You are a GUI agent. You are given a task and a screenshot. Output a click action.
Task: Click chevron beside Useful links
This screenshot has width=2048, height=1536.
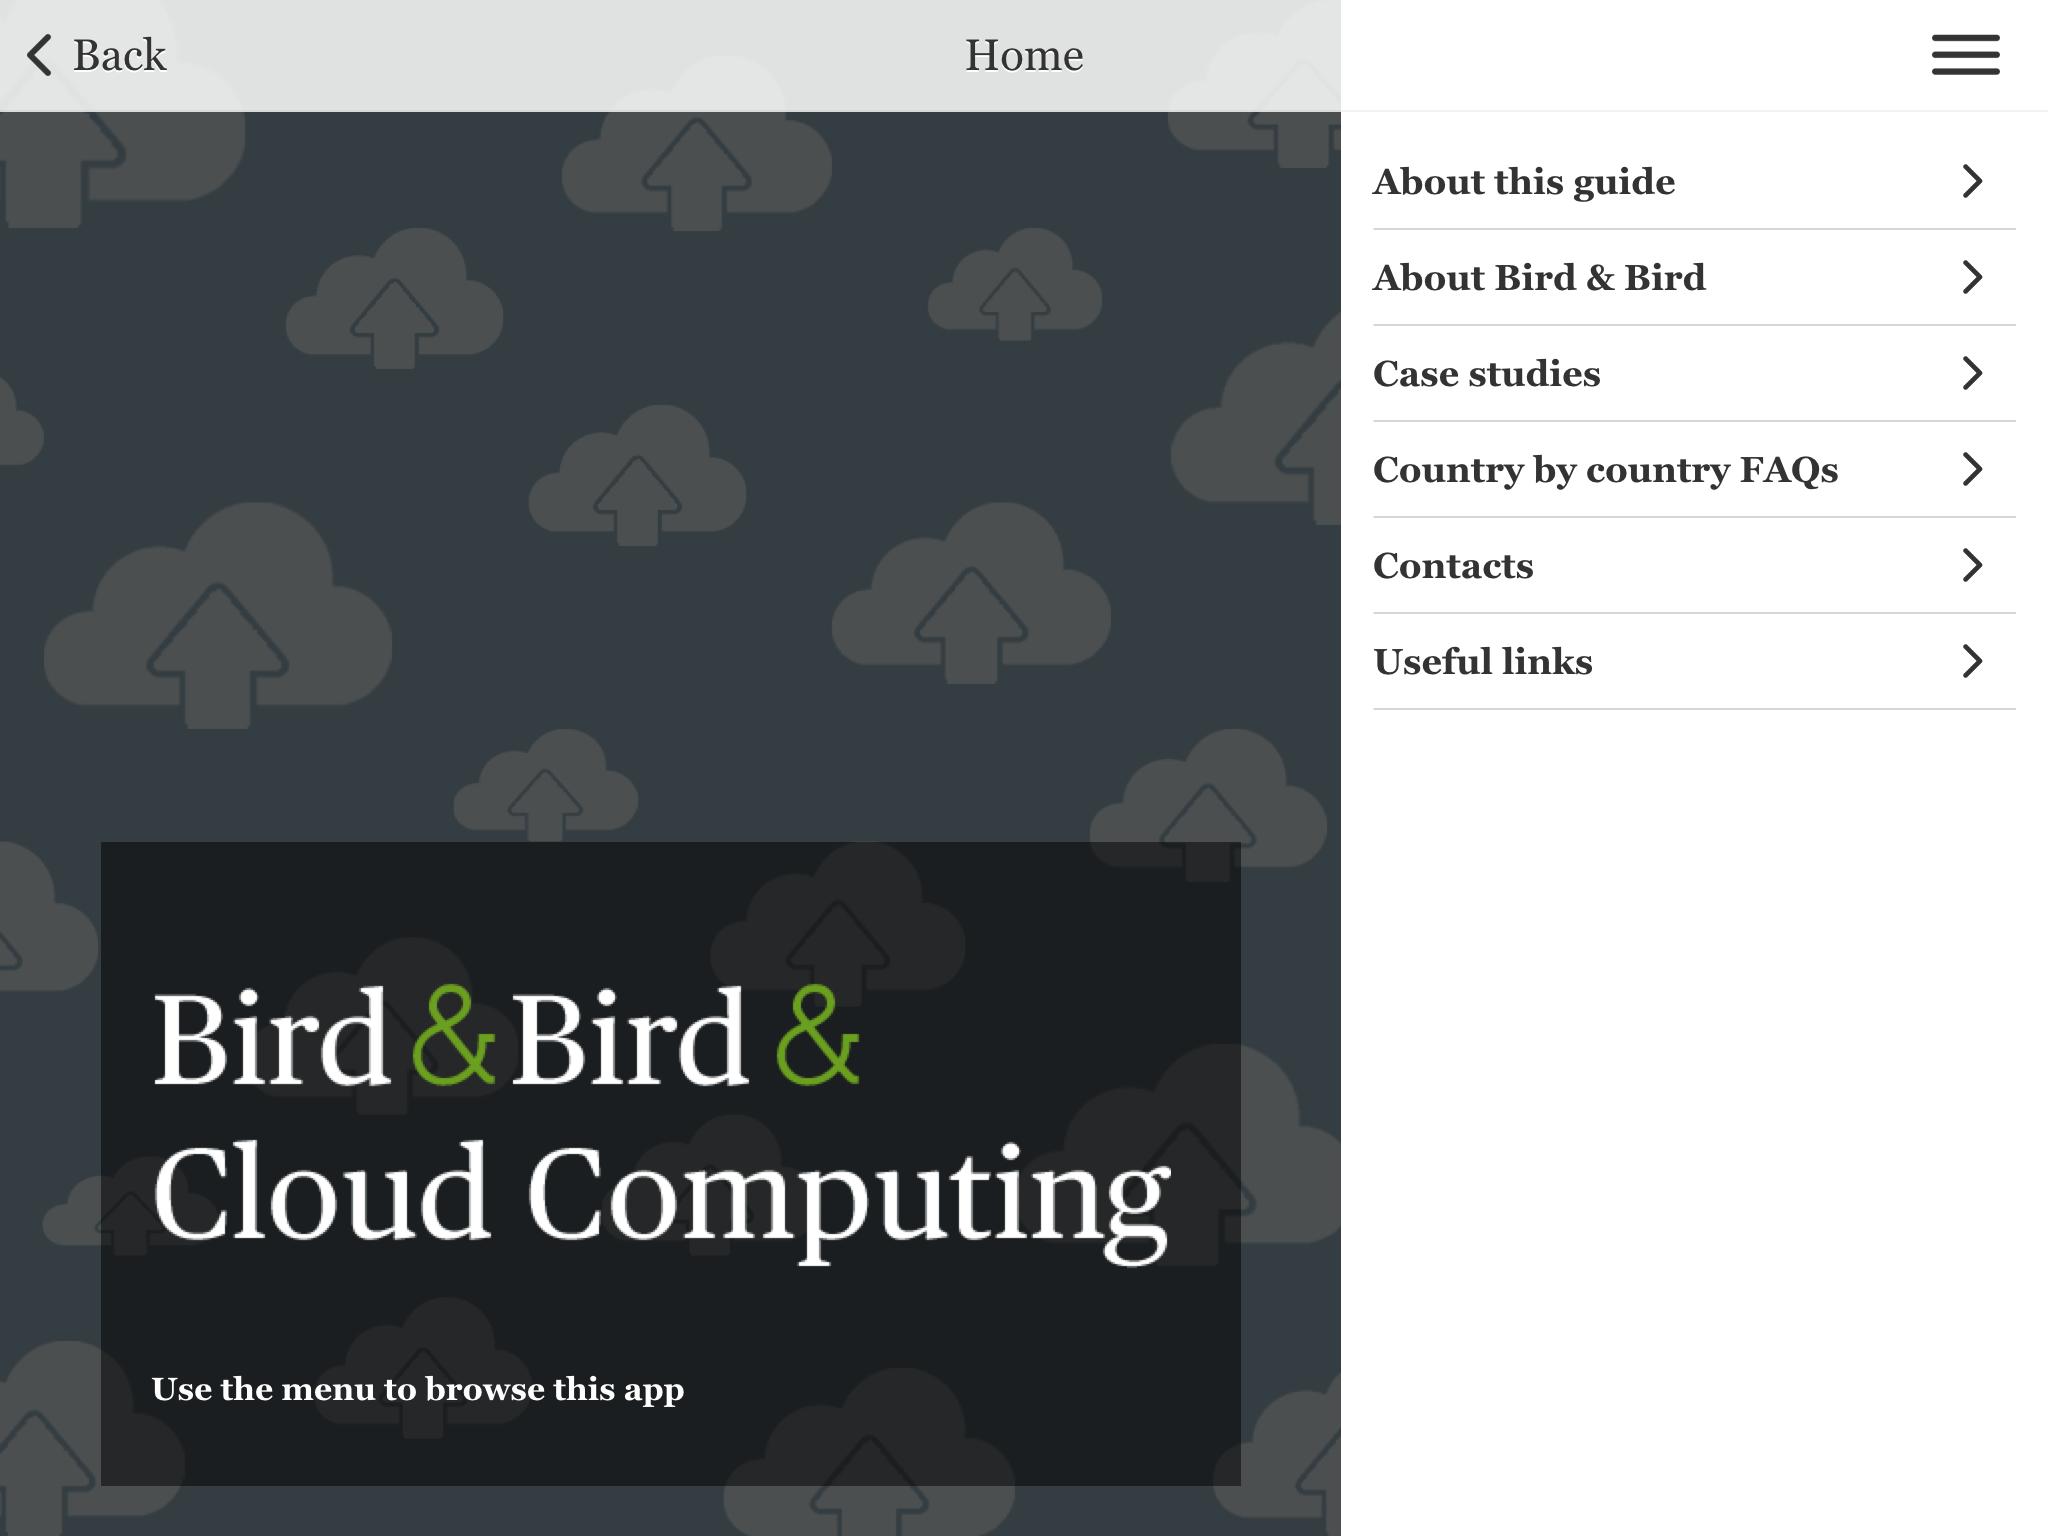(x=1972, y=662)
